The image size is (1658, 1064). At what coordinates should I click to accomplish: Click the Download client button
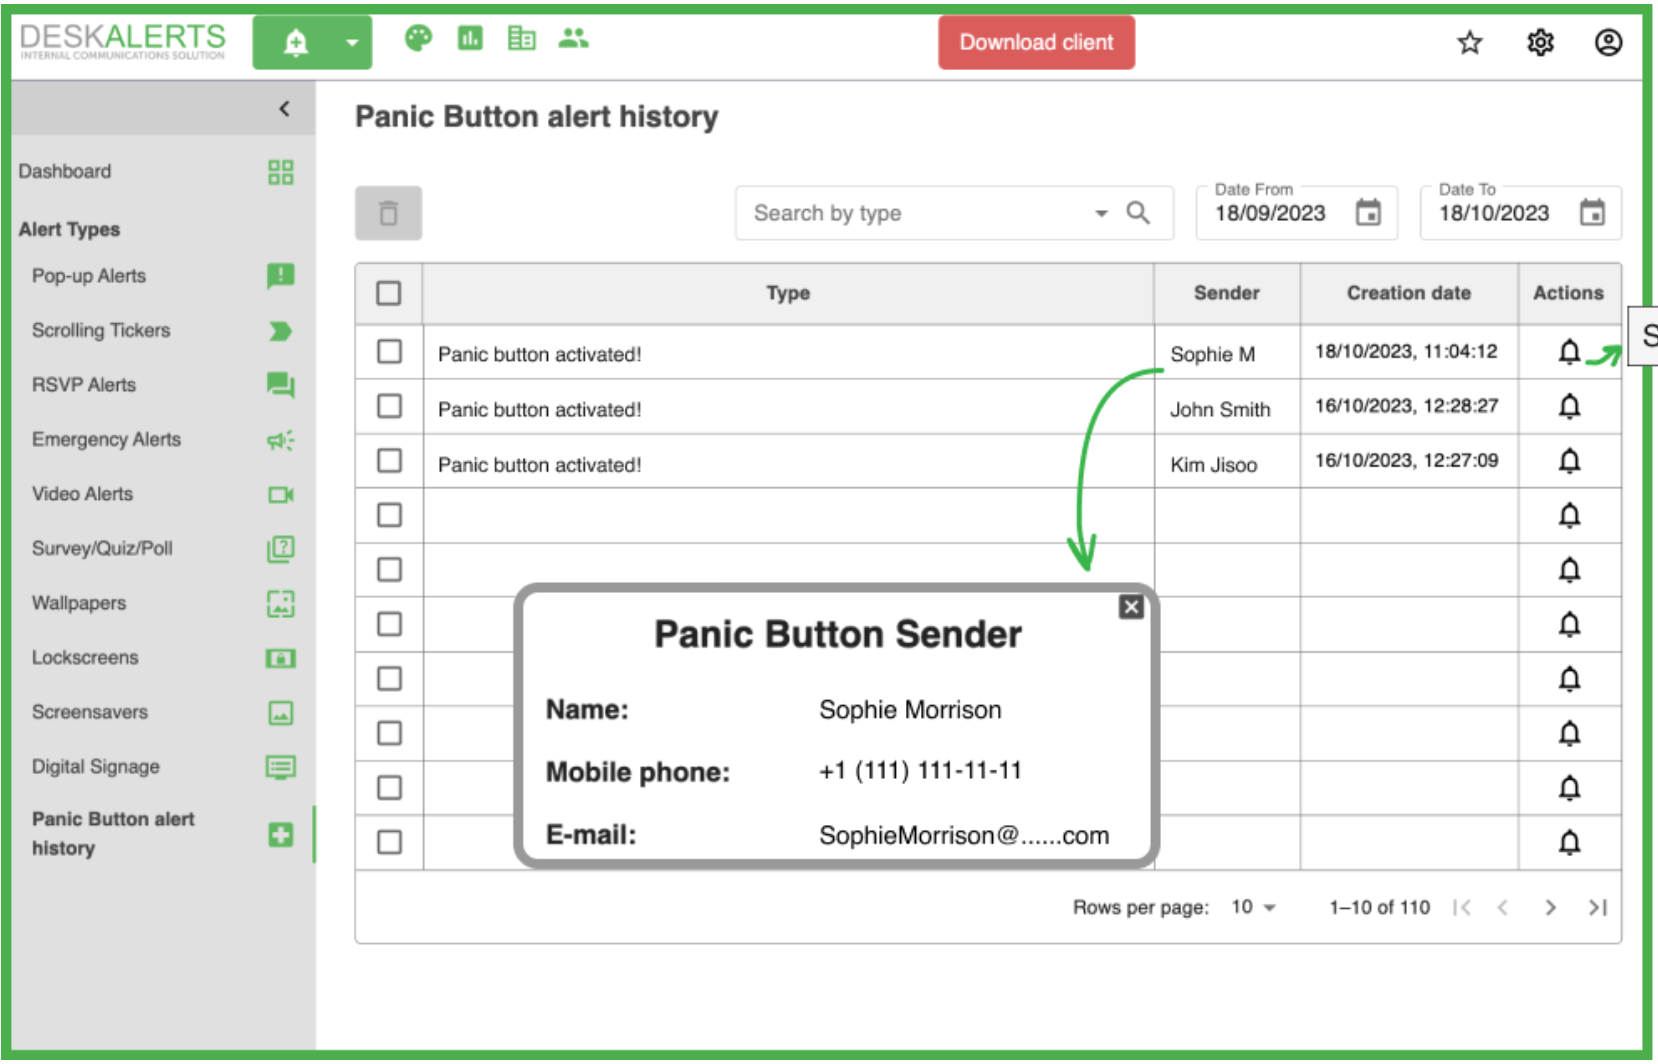click(x=1036, y=43)
